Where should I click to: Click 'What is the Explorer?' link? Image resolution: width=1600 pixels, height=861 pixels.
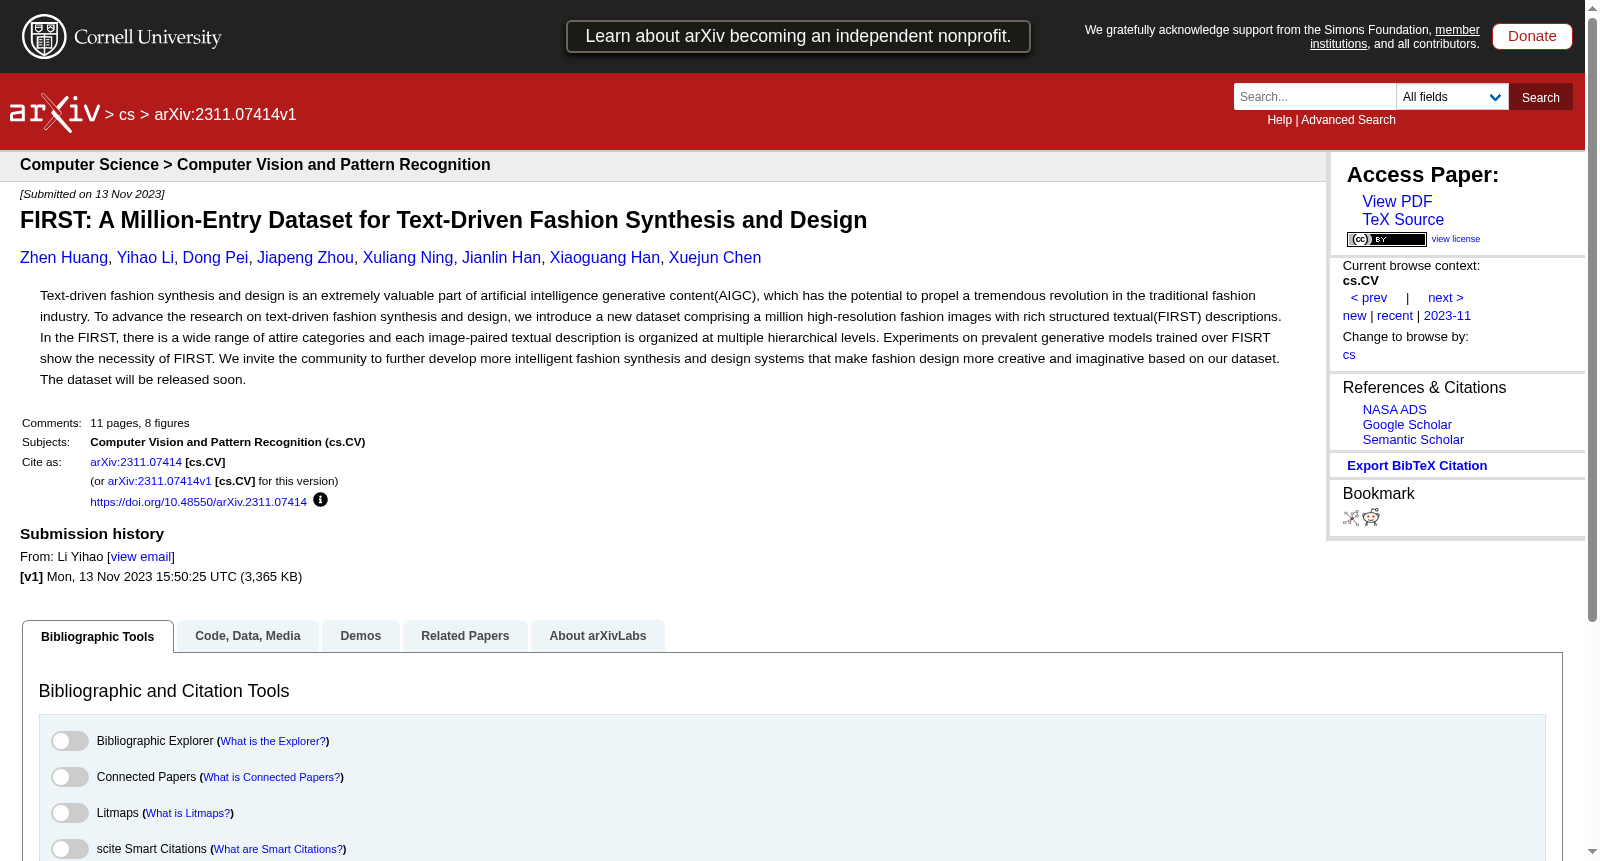pyautogui.click(x=273, y=741)
